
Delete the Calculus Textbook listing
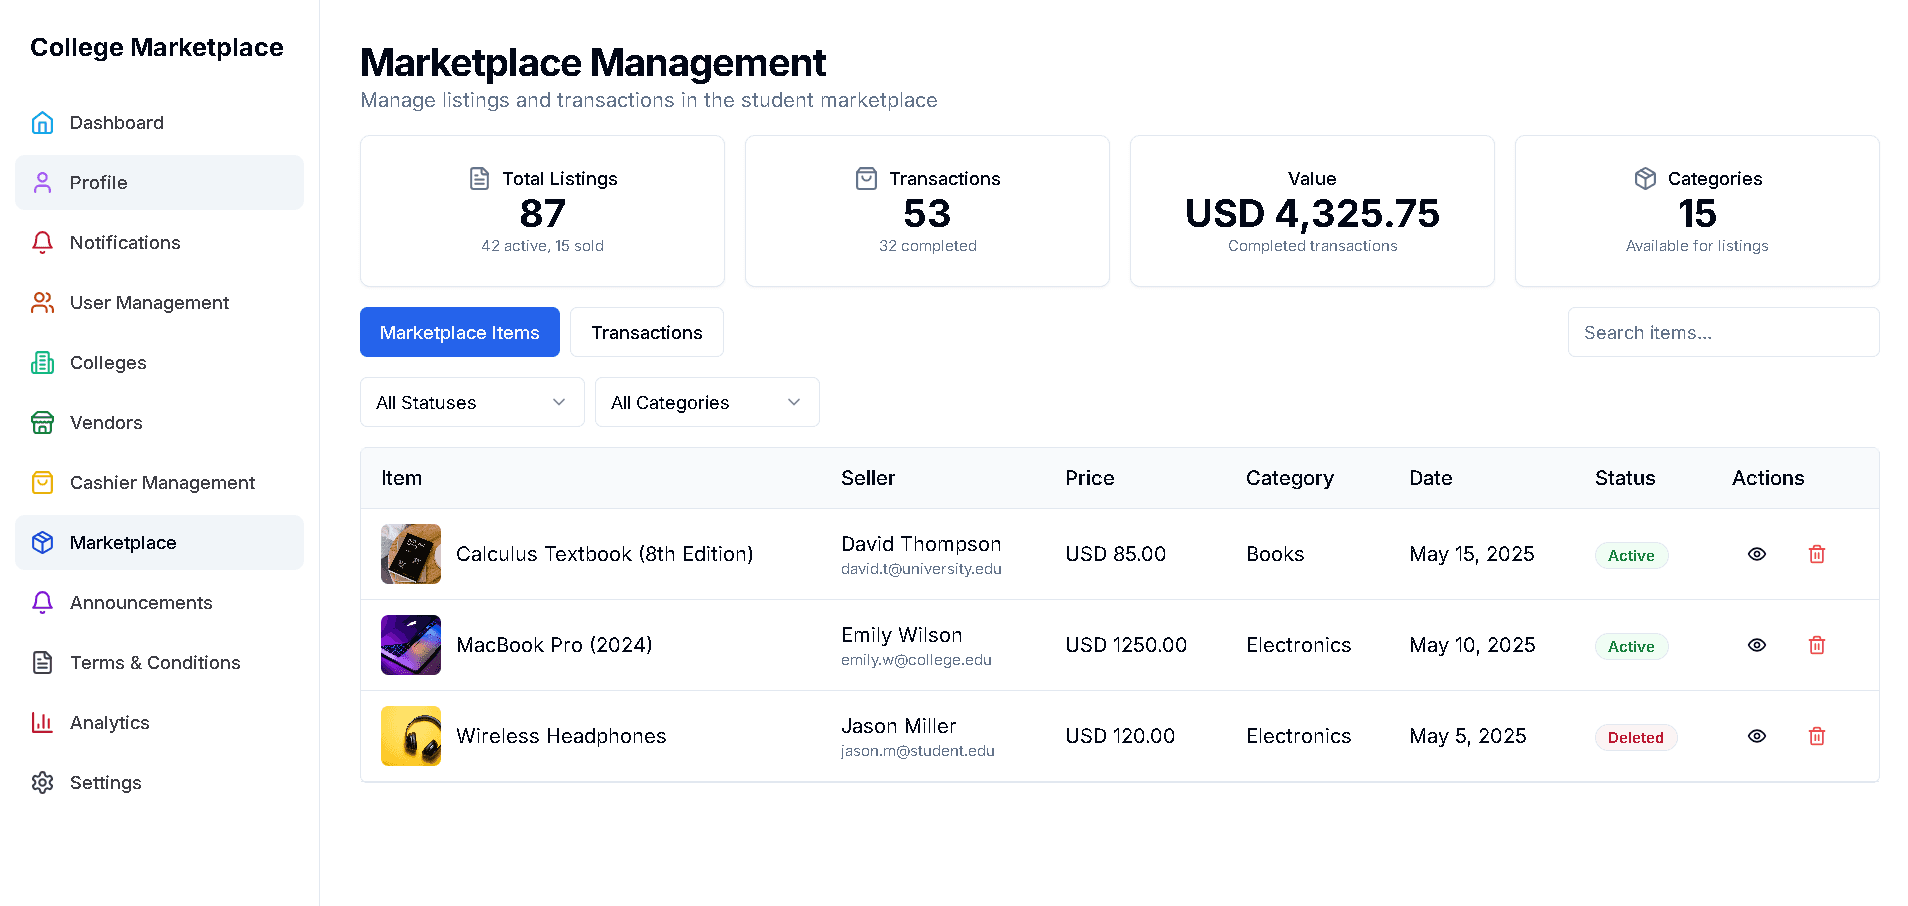(1817, 554)
